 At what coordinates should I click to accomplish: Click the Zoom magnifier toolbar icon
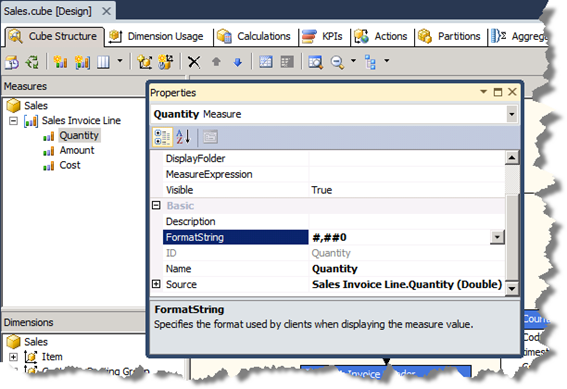tap(337, 62)
